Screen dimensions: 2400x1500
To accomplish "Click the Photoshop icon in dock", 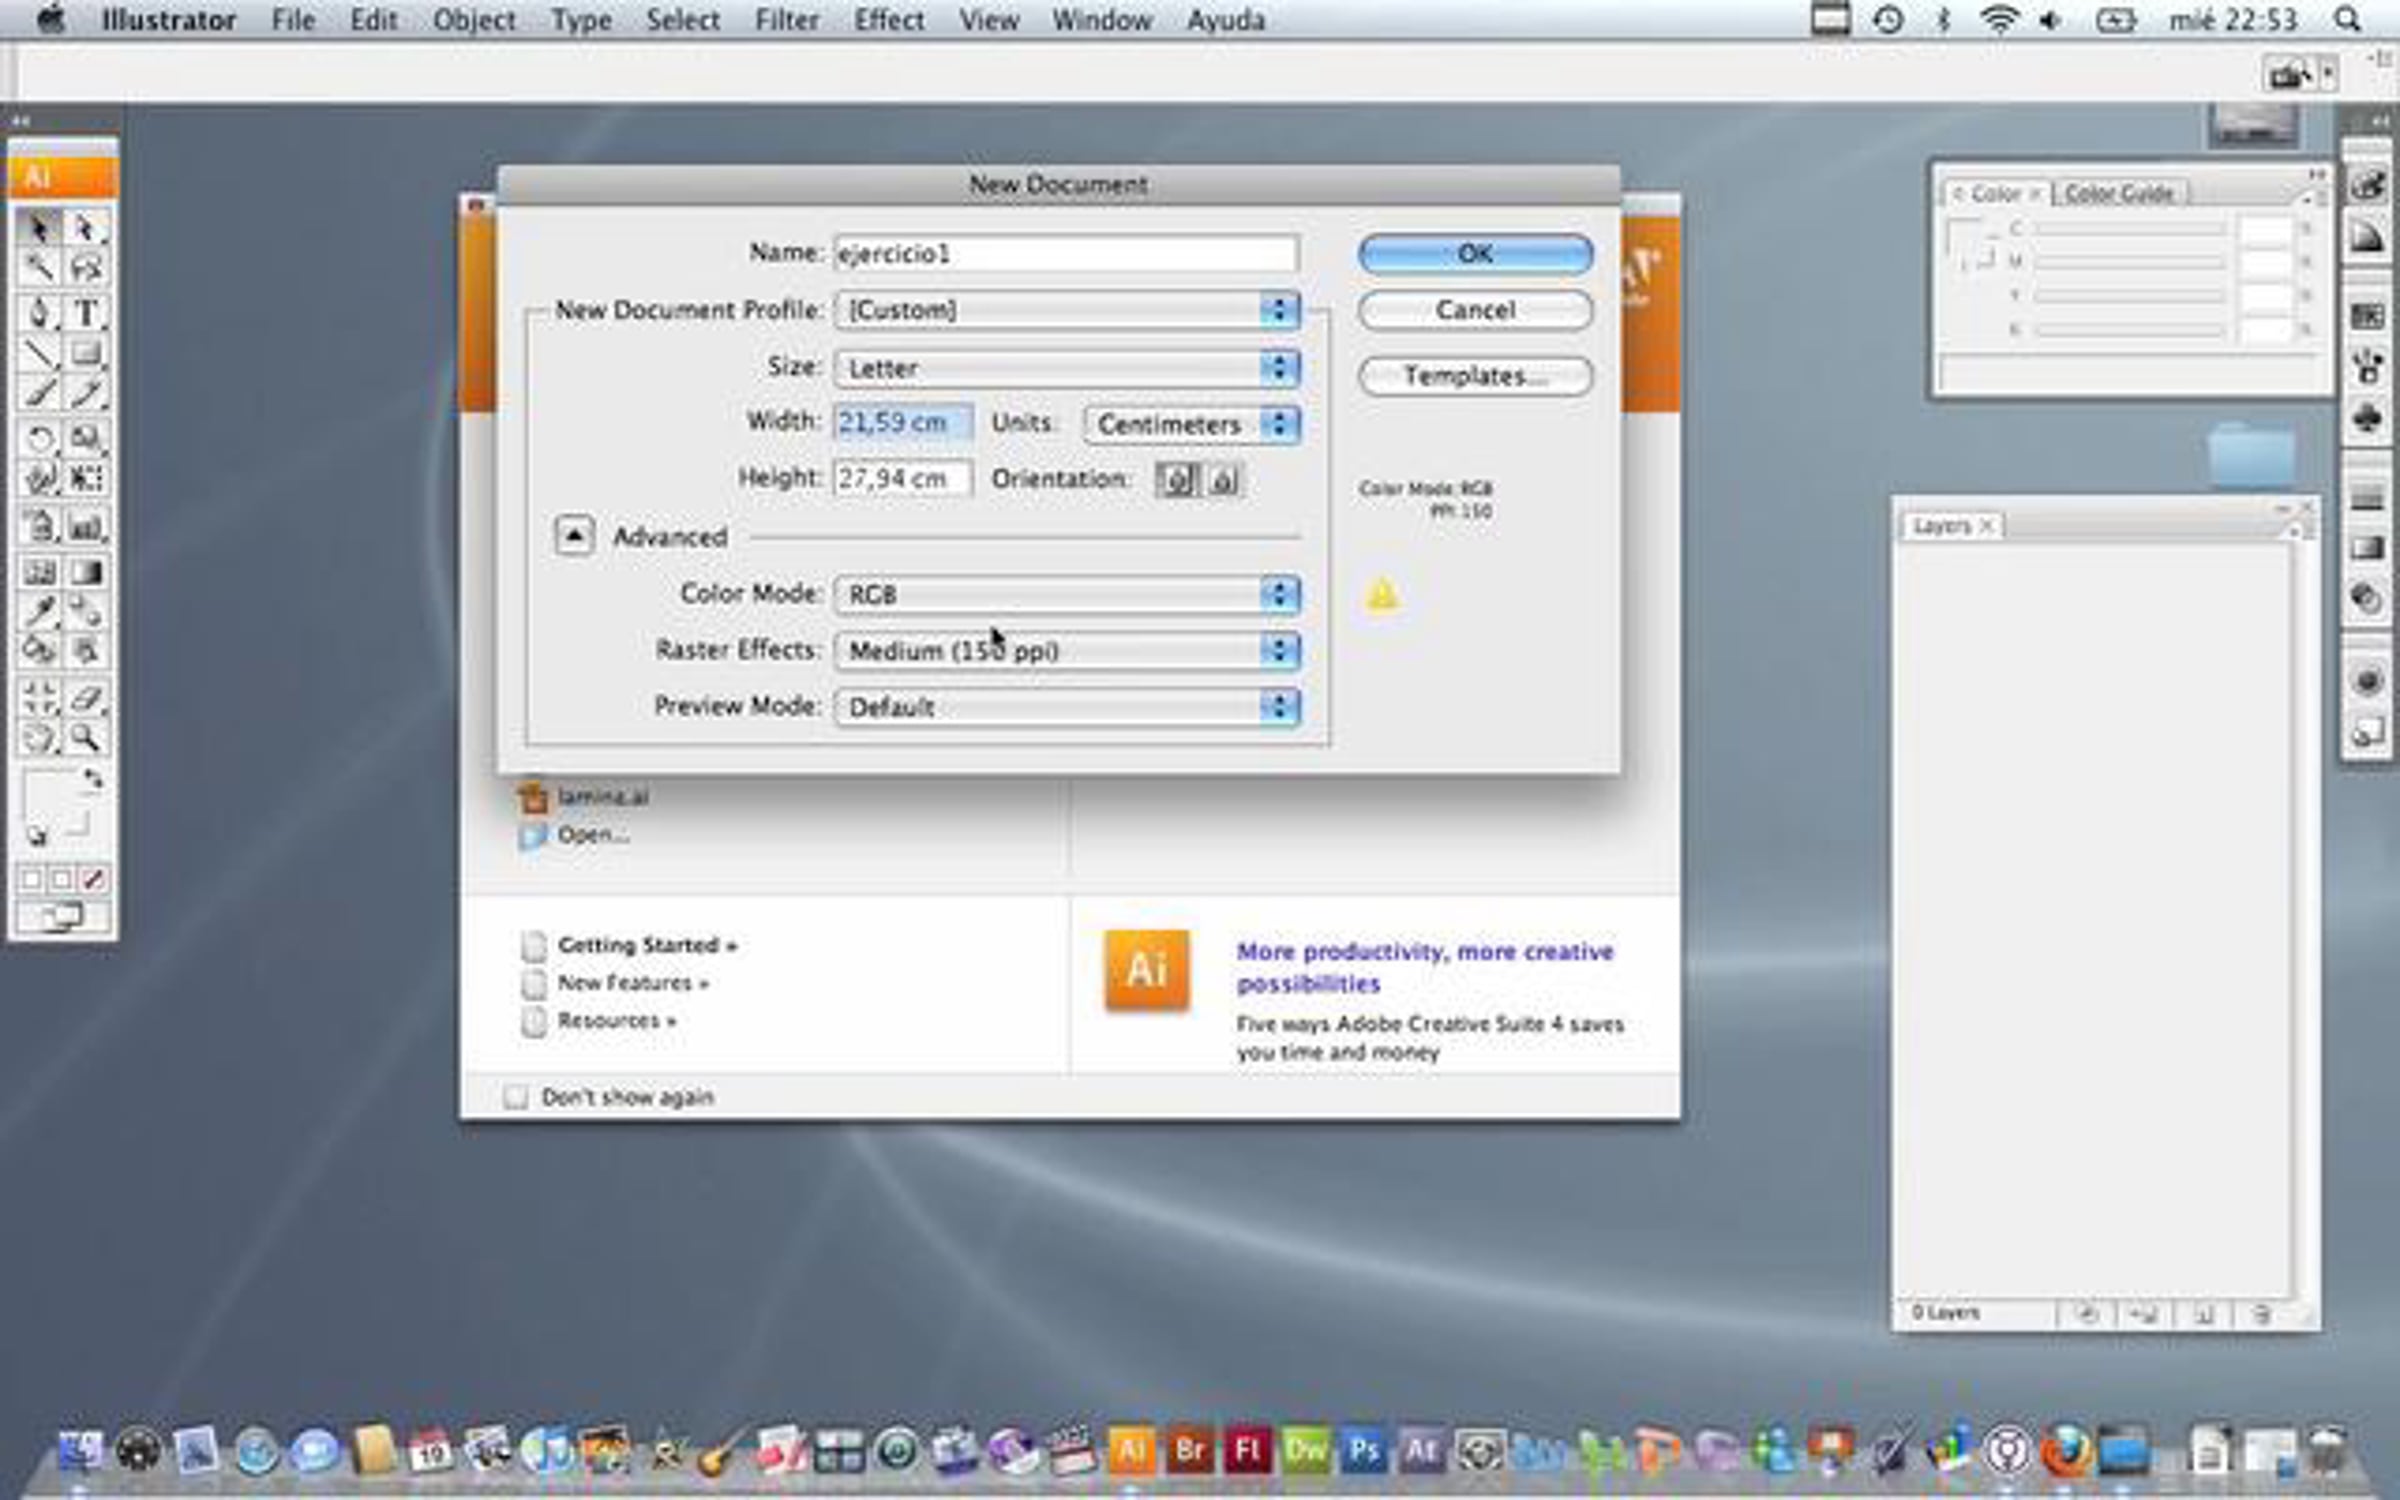I will [1364, 1451].
